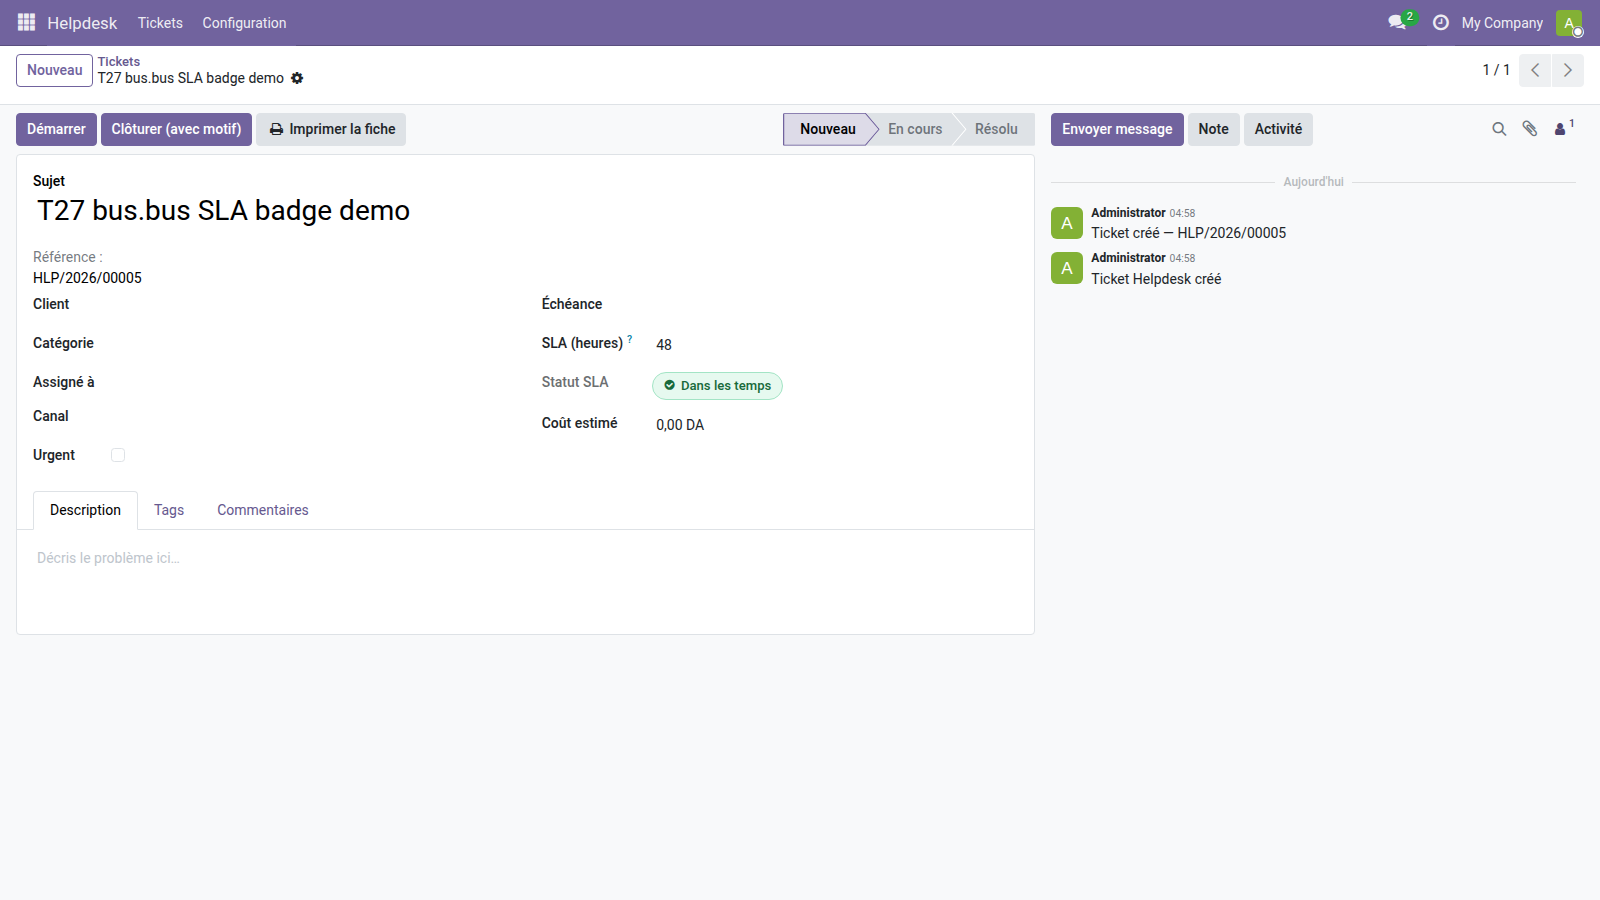Image resolution: width=1600 pixels, height=900 pixels.
Task: Open SLA (heures) help tooltip
Action: pyautogui.click(x=631, y=337)
